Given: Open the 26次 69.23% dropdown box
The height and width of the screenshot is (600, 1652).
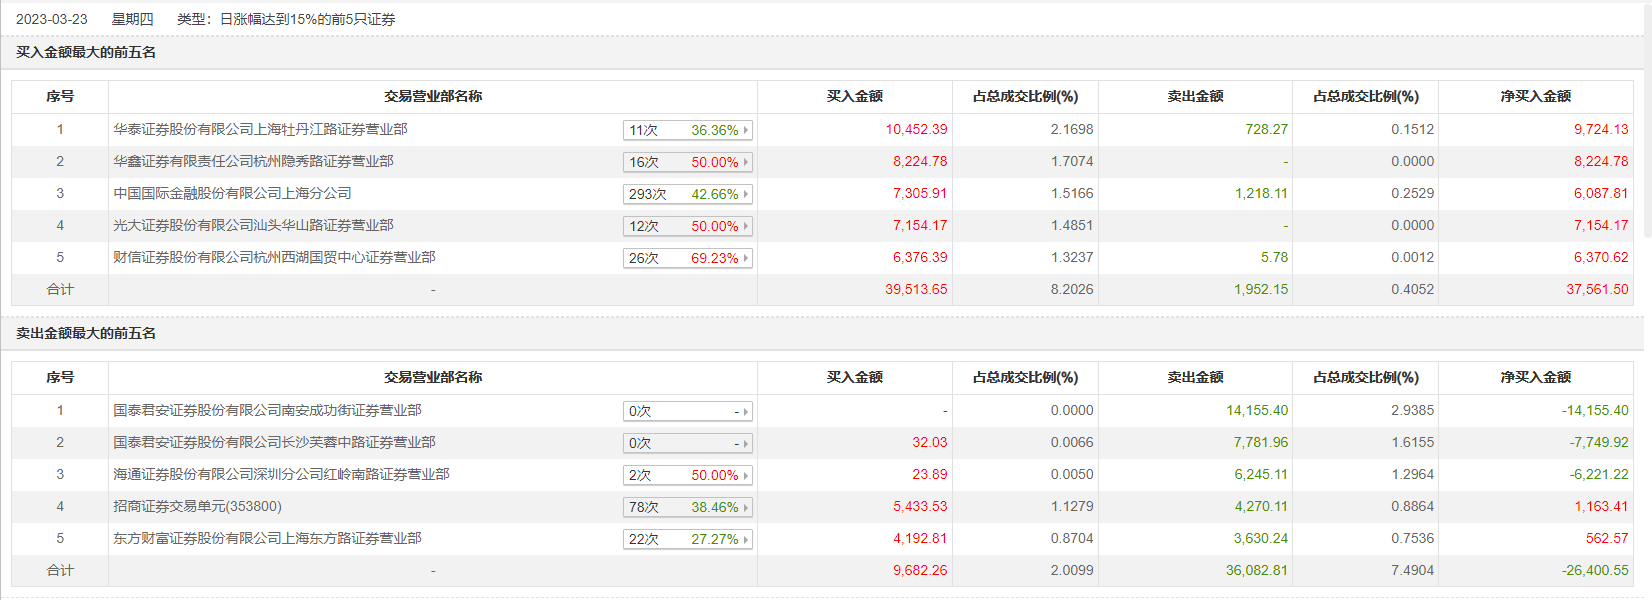Looking at the screenshot, I should tap(687, 258).
